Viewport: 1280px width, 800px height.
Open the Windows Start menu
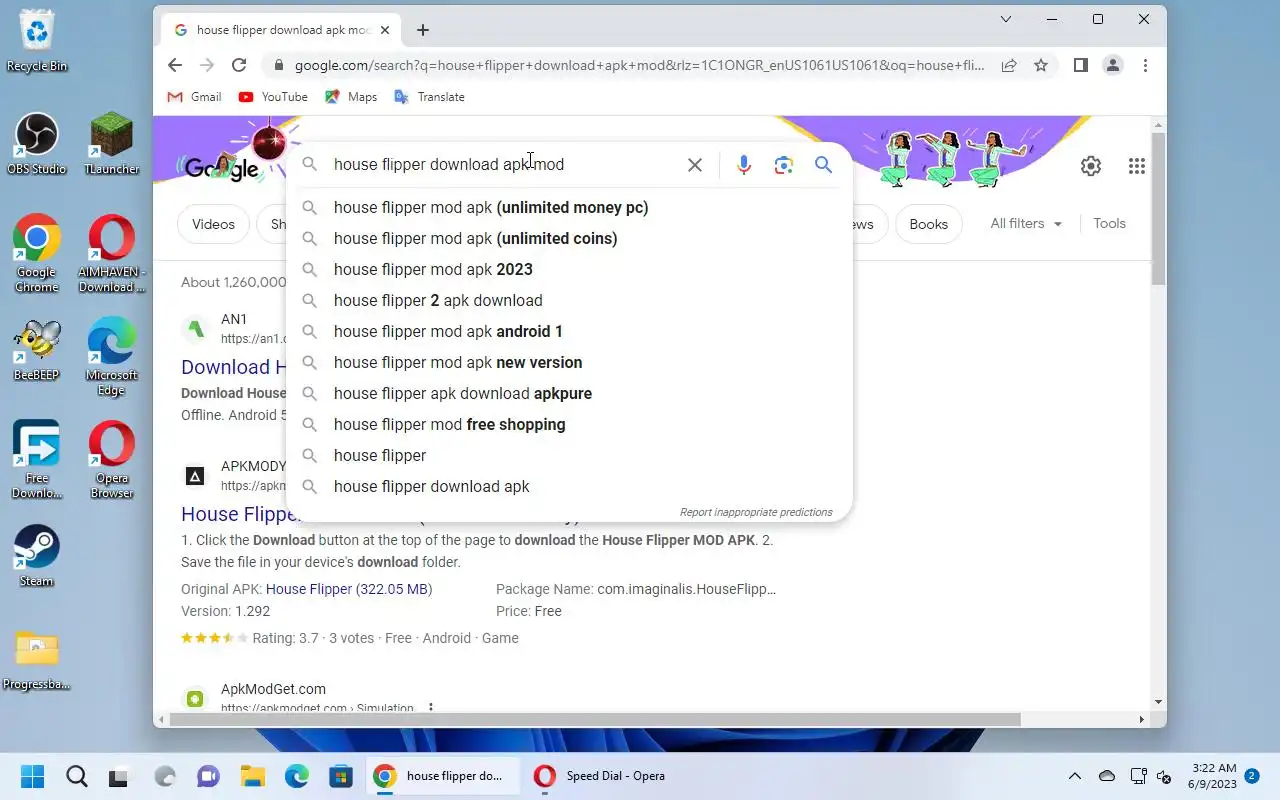[x=32, y=776]
